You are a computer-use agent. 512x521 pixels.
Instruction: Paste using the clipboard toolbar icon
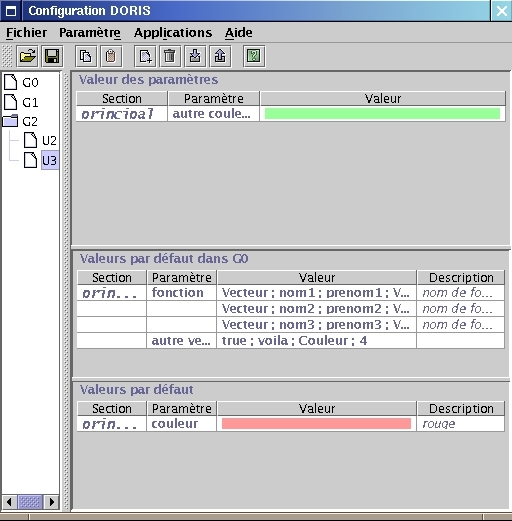coord(111,56)
